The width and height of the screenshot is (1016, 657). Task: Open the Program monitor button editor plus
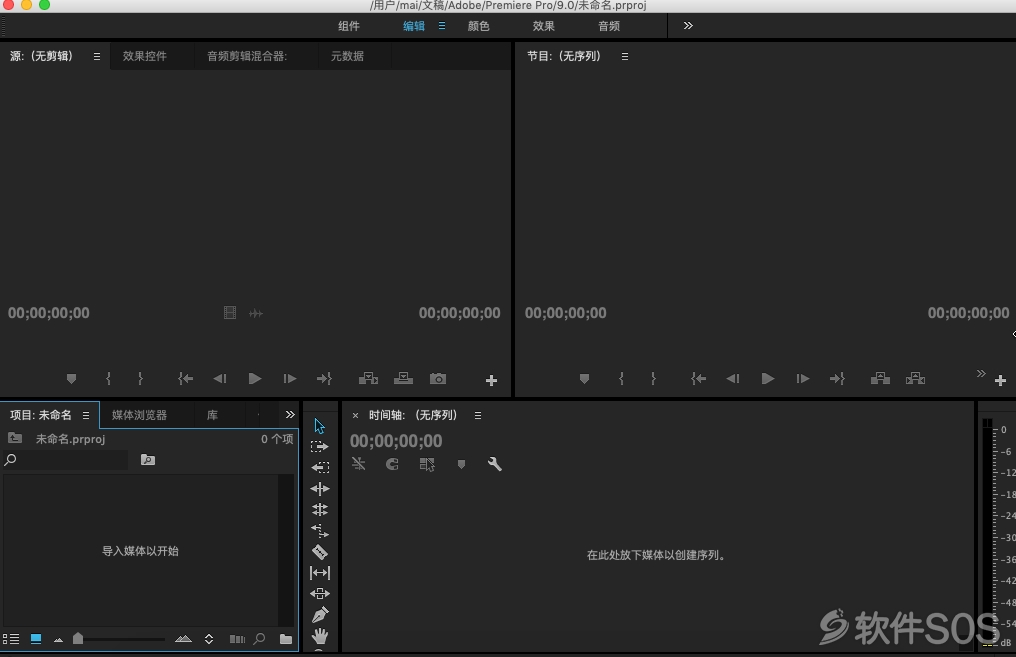1000,380
